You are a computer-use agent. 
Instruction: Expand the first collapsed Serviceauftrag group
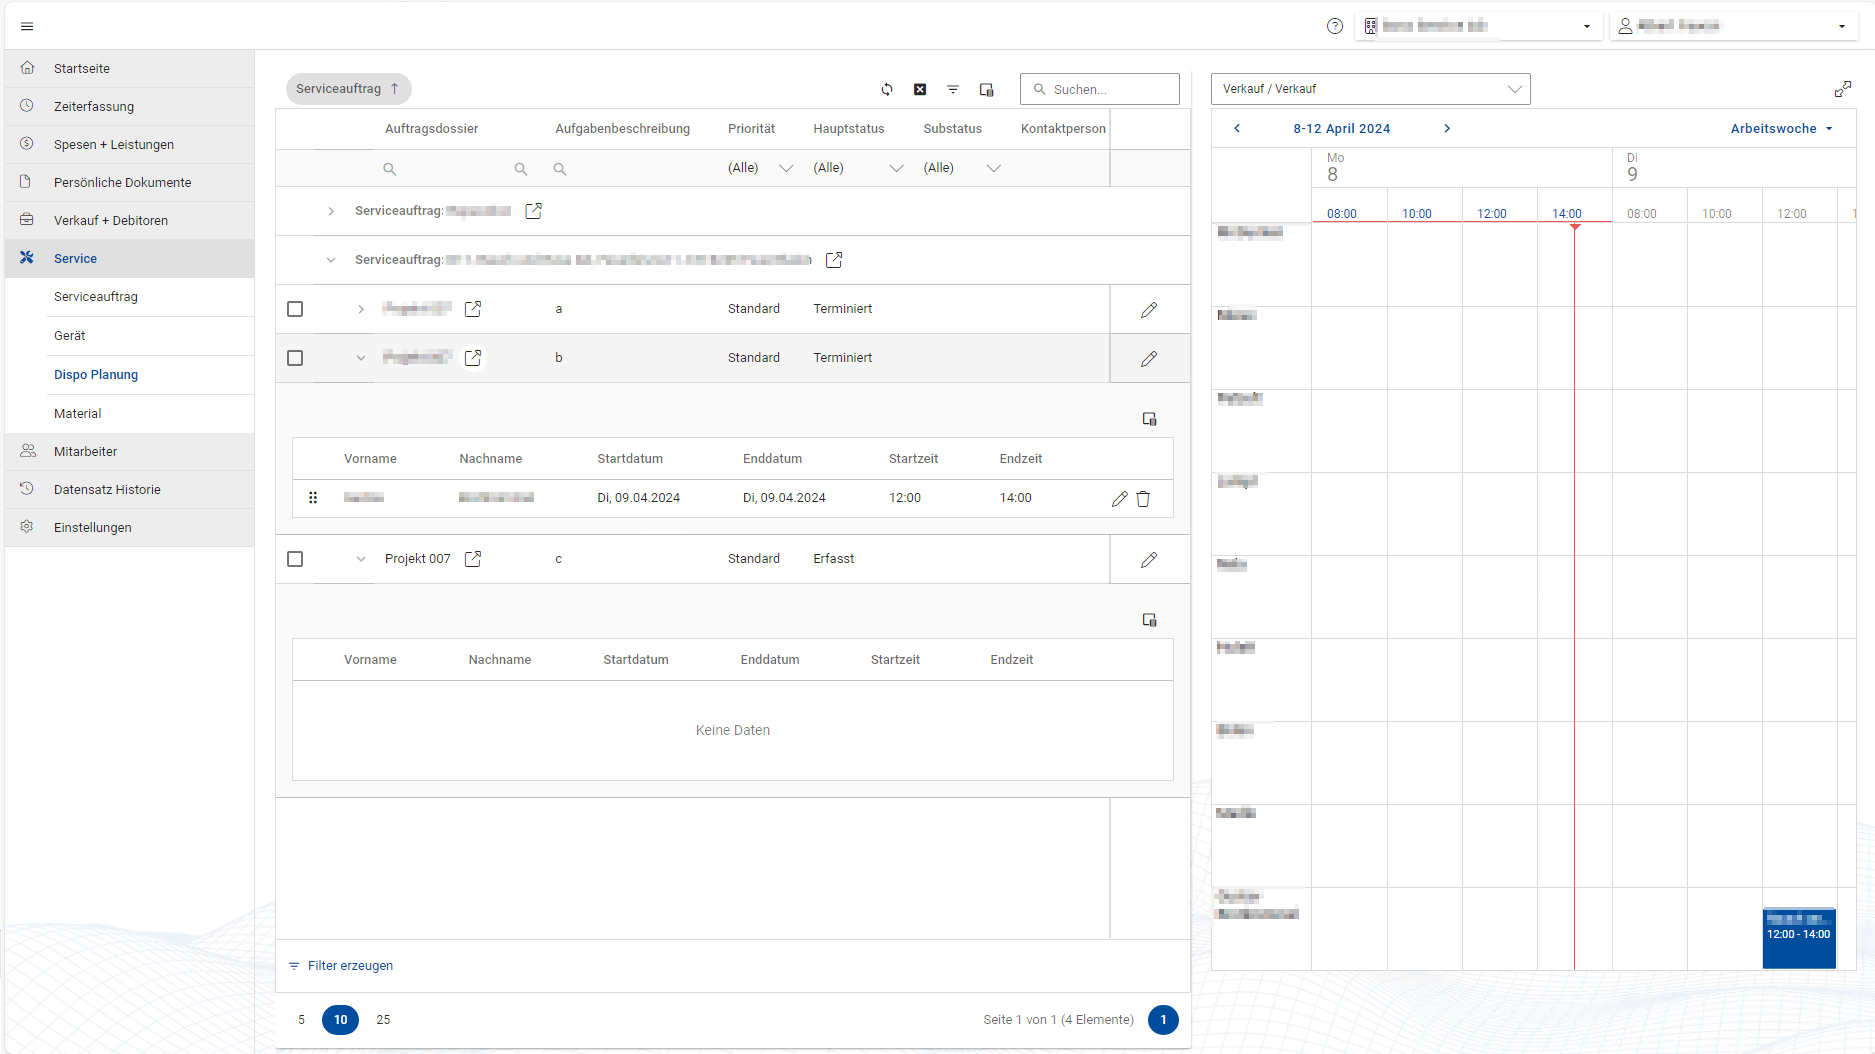[331, 211]
